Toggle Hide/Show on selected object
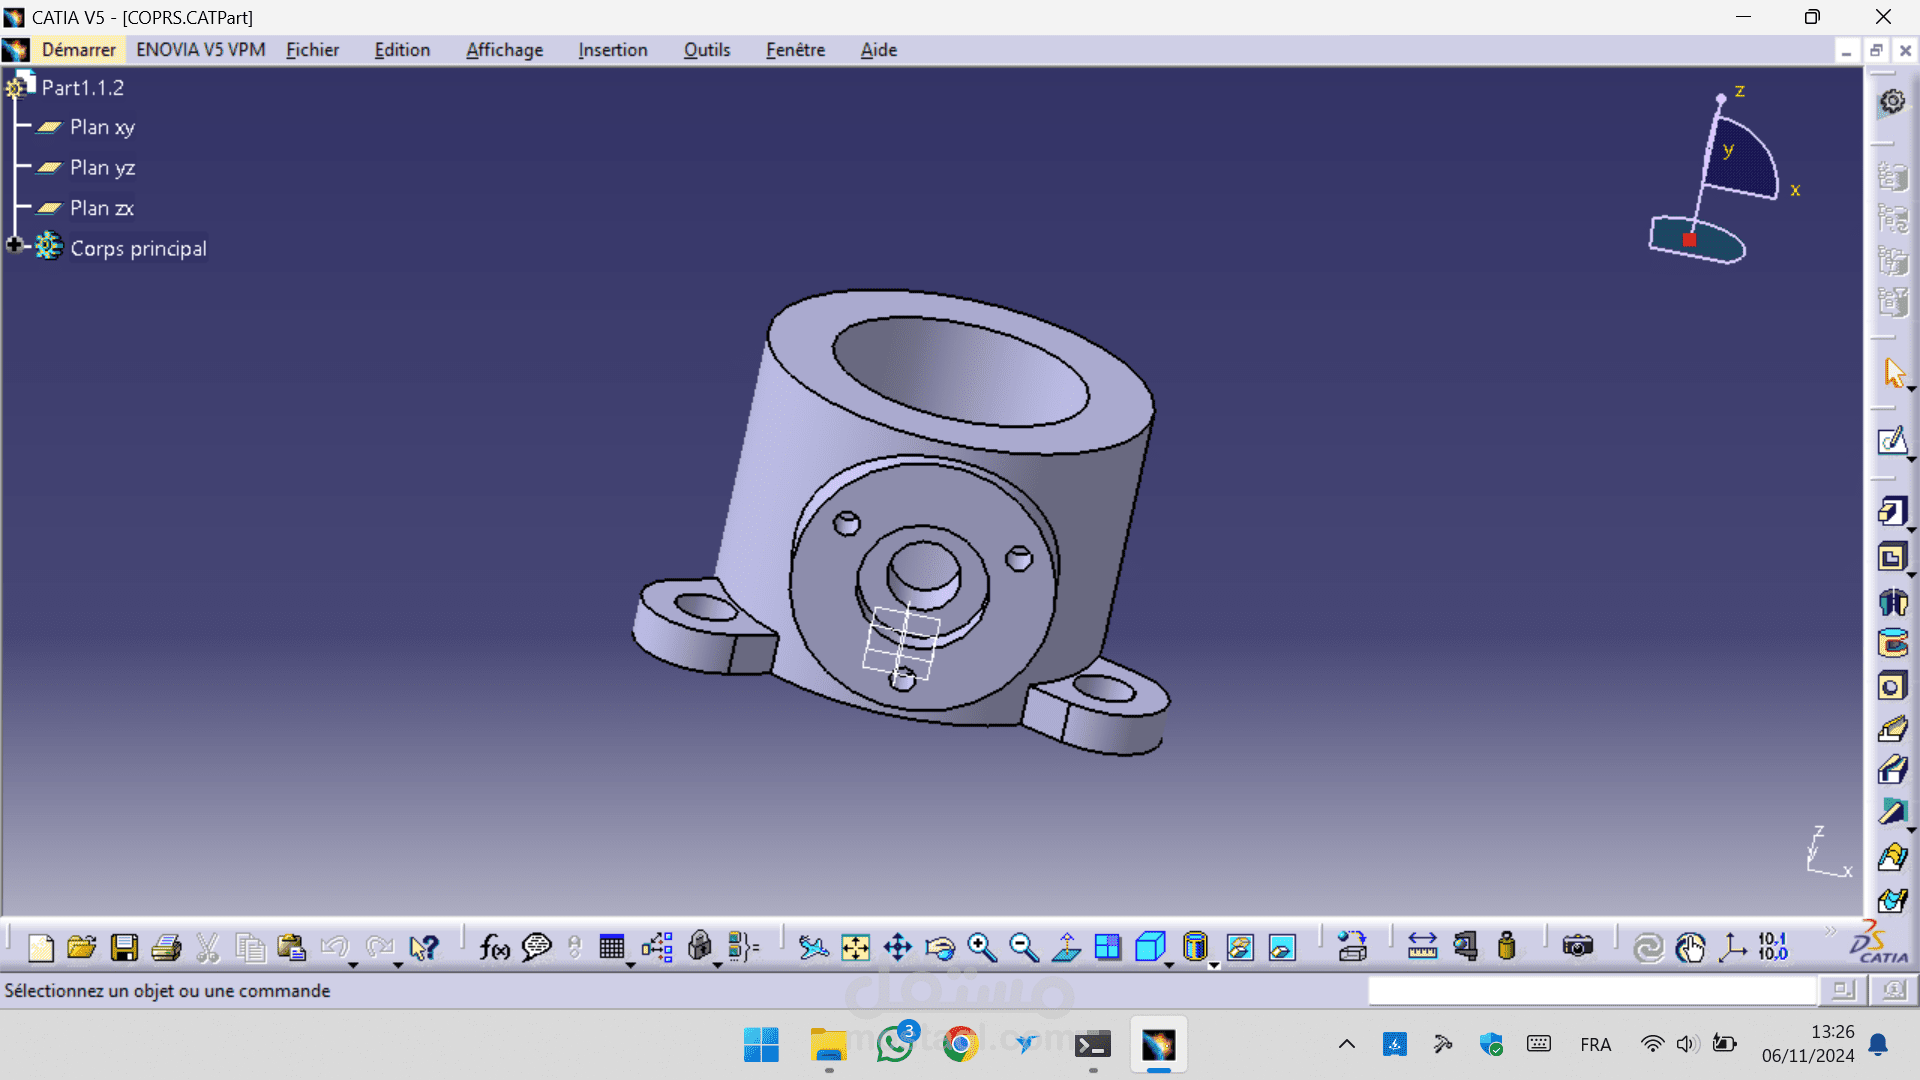Screen dimensions: 1920x1080 point(1240,946)
